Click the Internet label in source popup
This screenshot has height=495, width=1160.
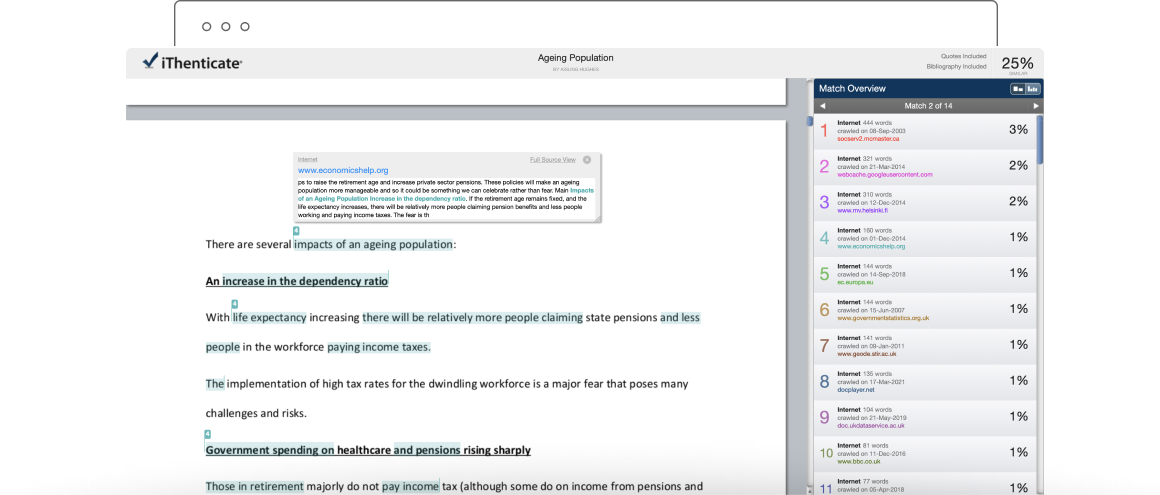tap(307, 160)
